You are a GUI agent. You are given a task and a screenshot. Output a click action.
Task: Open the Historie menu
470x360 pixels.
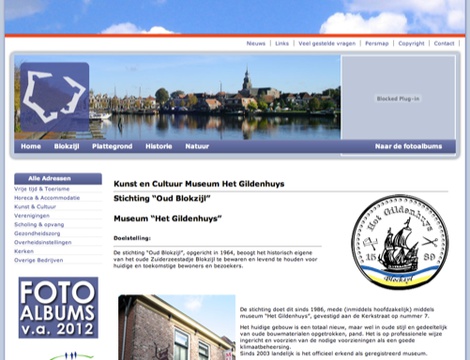(159, 146)
